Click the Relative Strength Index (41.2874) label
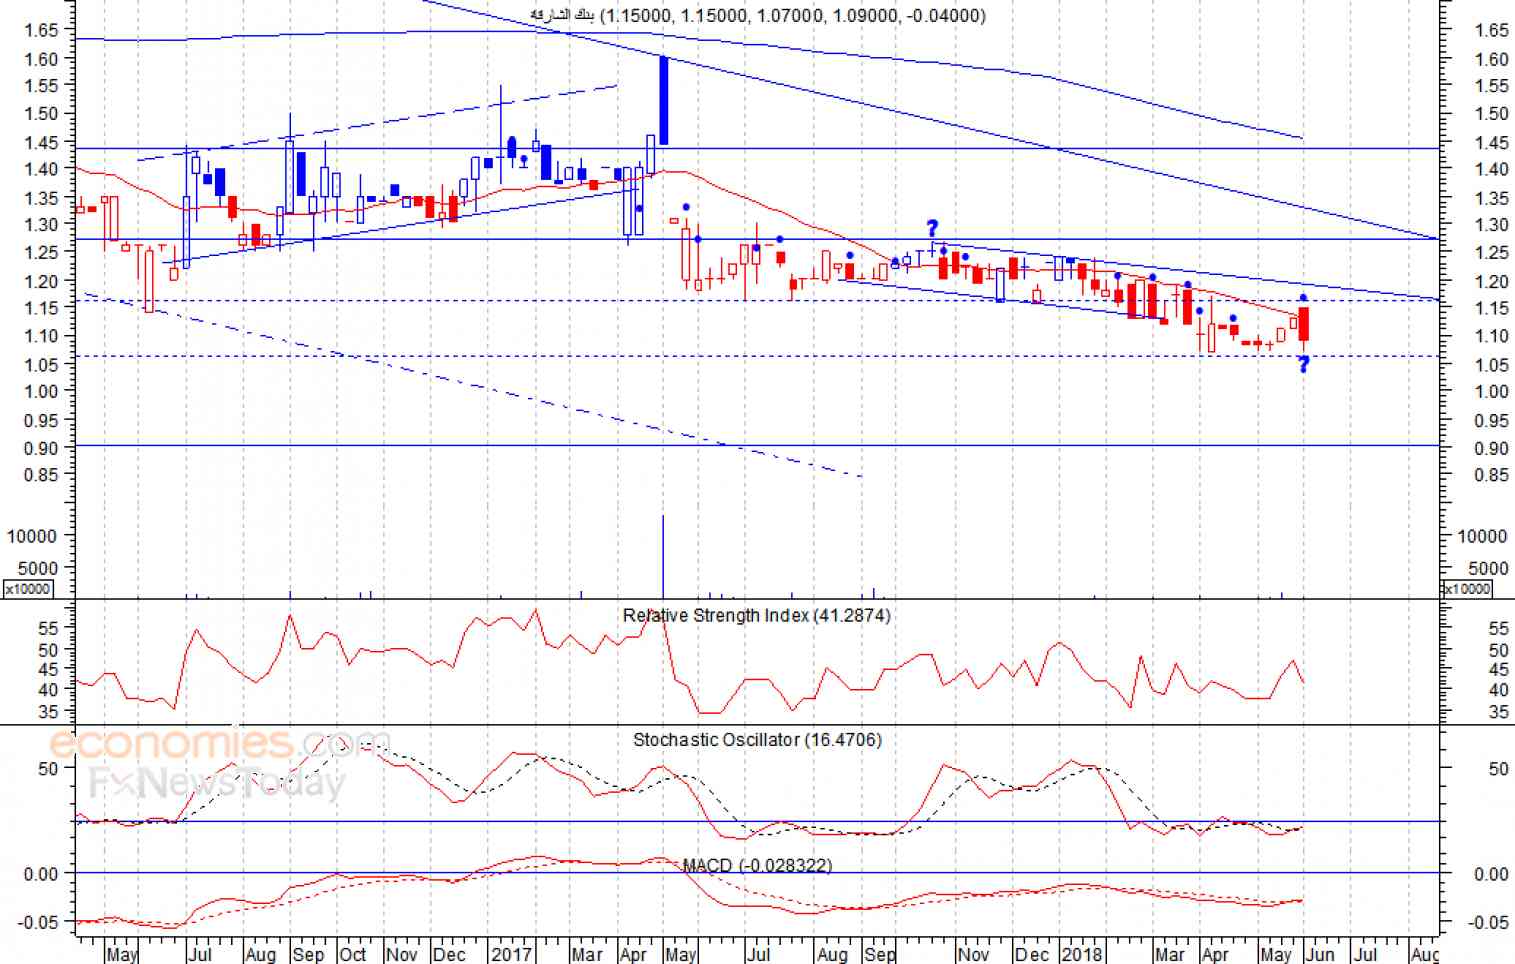Viewport: 1515px width, 964px height. click(x=756, y=615)
